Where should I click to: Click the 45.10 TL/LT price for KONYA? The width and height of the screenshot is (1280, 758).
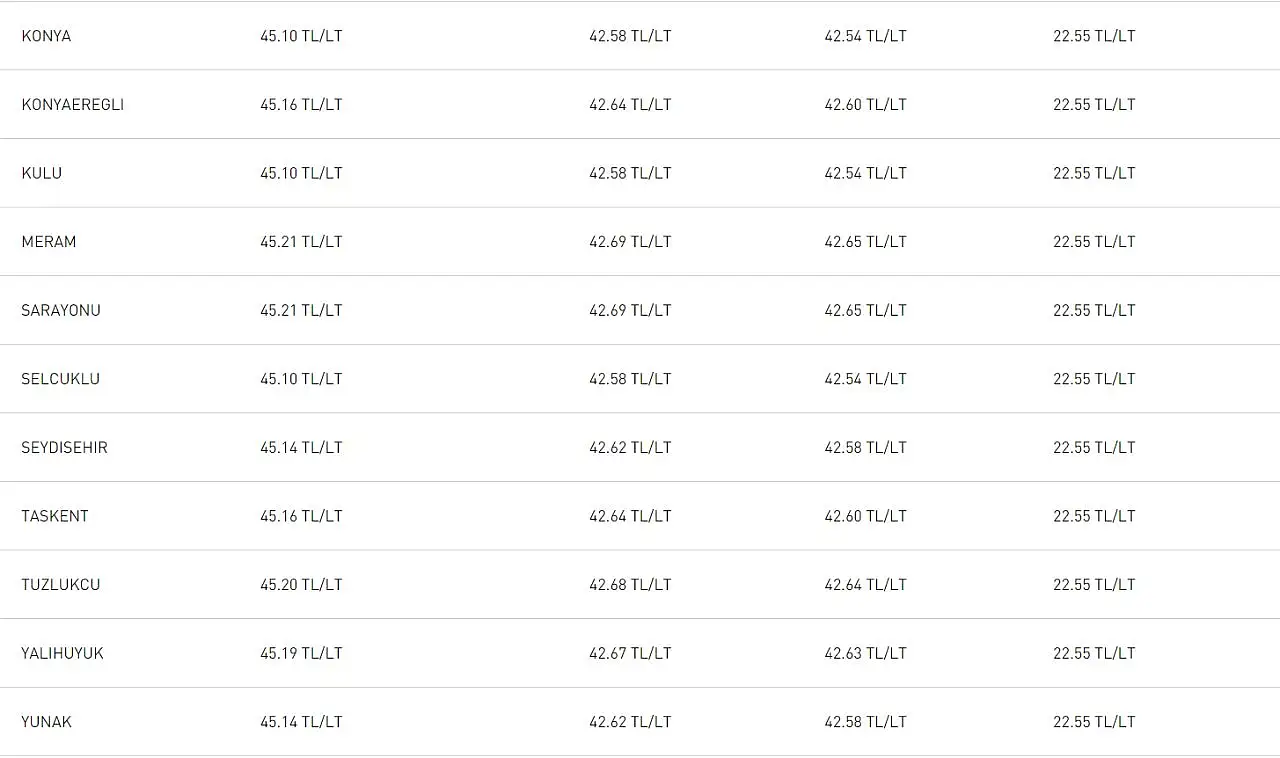(x=301, y=36)
